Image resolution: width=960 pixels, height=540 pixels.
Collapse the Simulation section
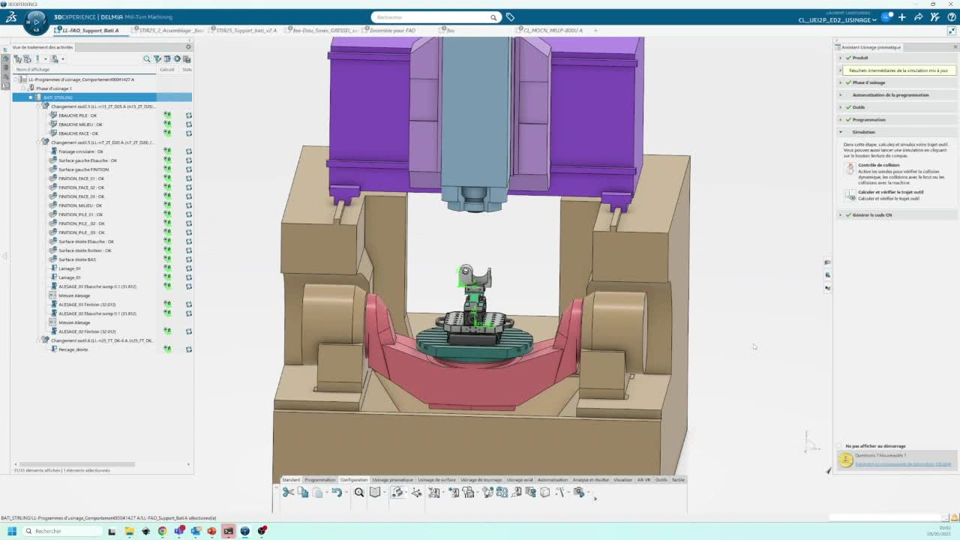coord(841,132)
